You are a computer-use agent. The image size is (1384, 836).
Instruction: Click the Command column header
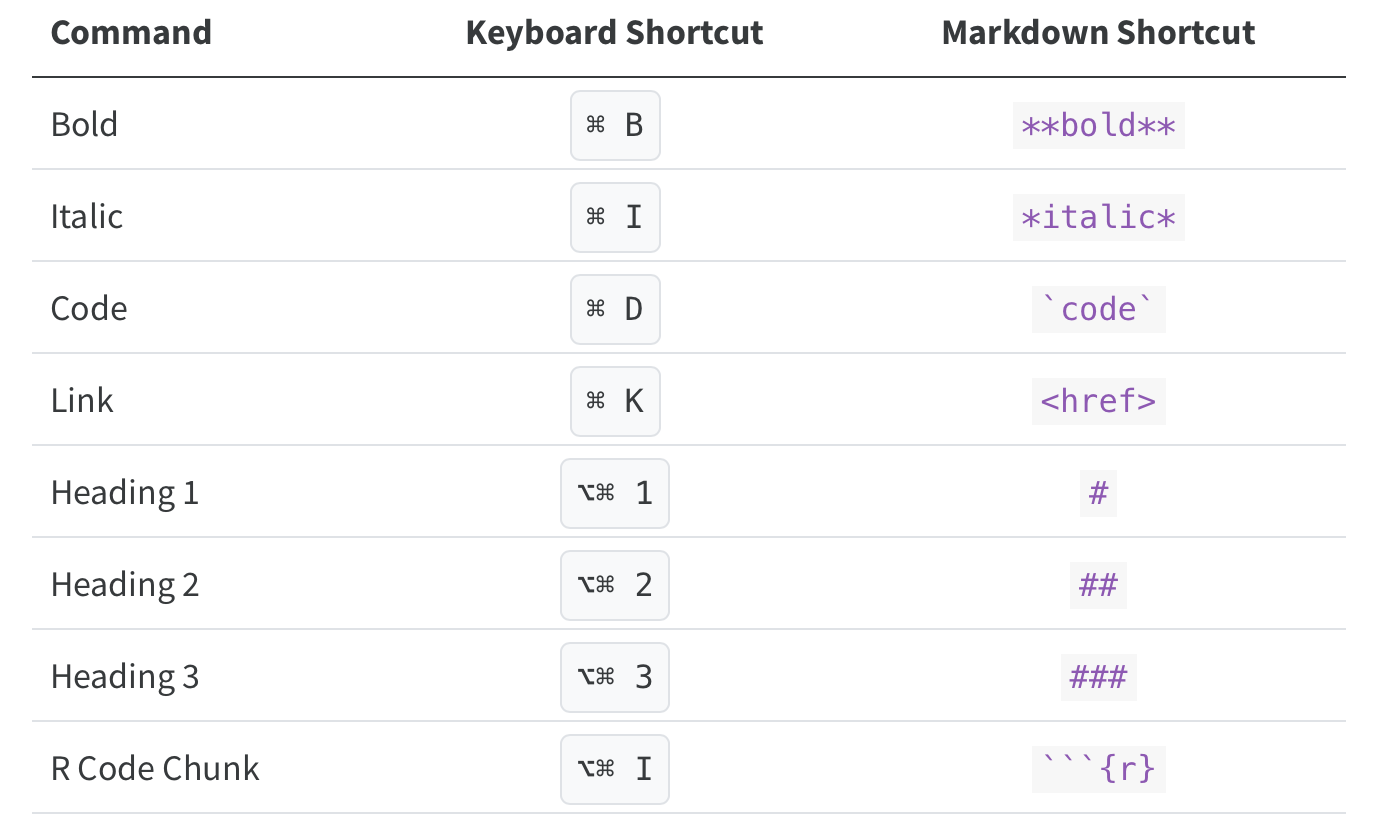coord(131,33)
